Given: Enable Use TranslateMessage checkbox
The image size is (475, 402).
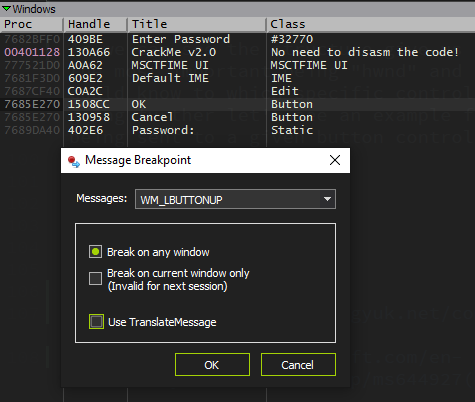Looking at the screenshot, I should (x=96, y=322).
